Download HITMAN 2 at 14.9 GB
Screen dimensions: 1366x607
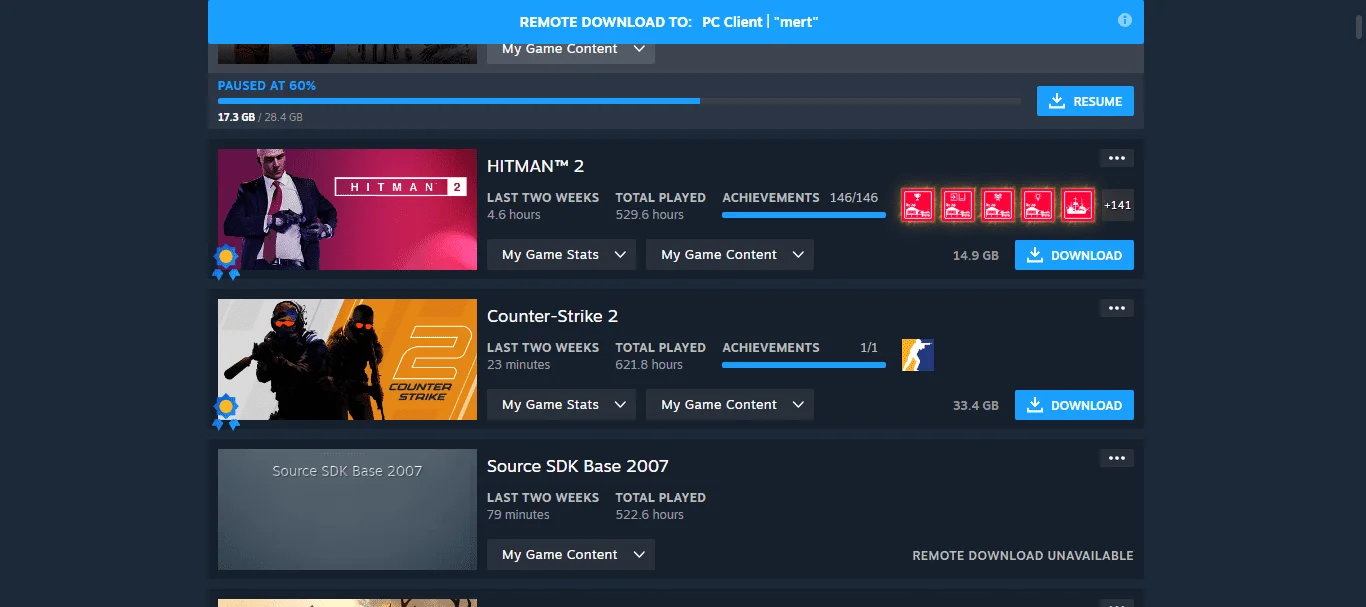coord(1074,255)
